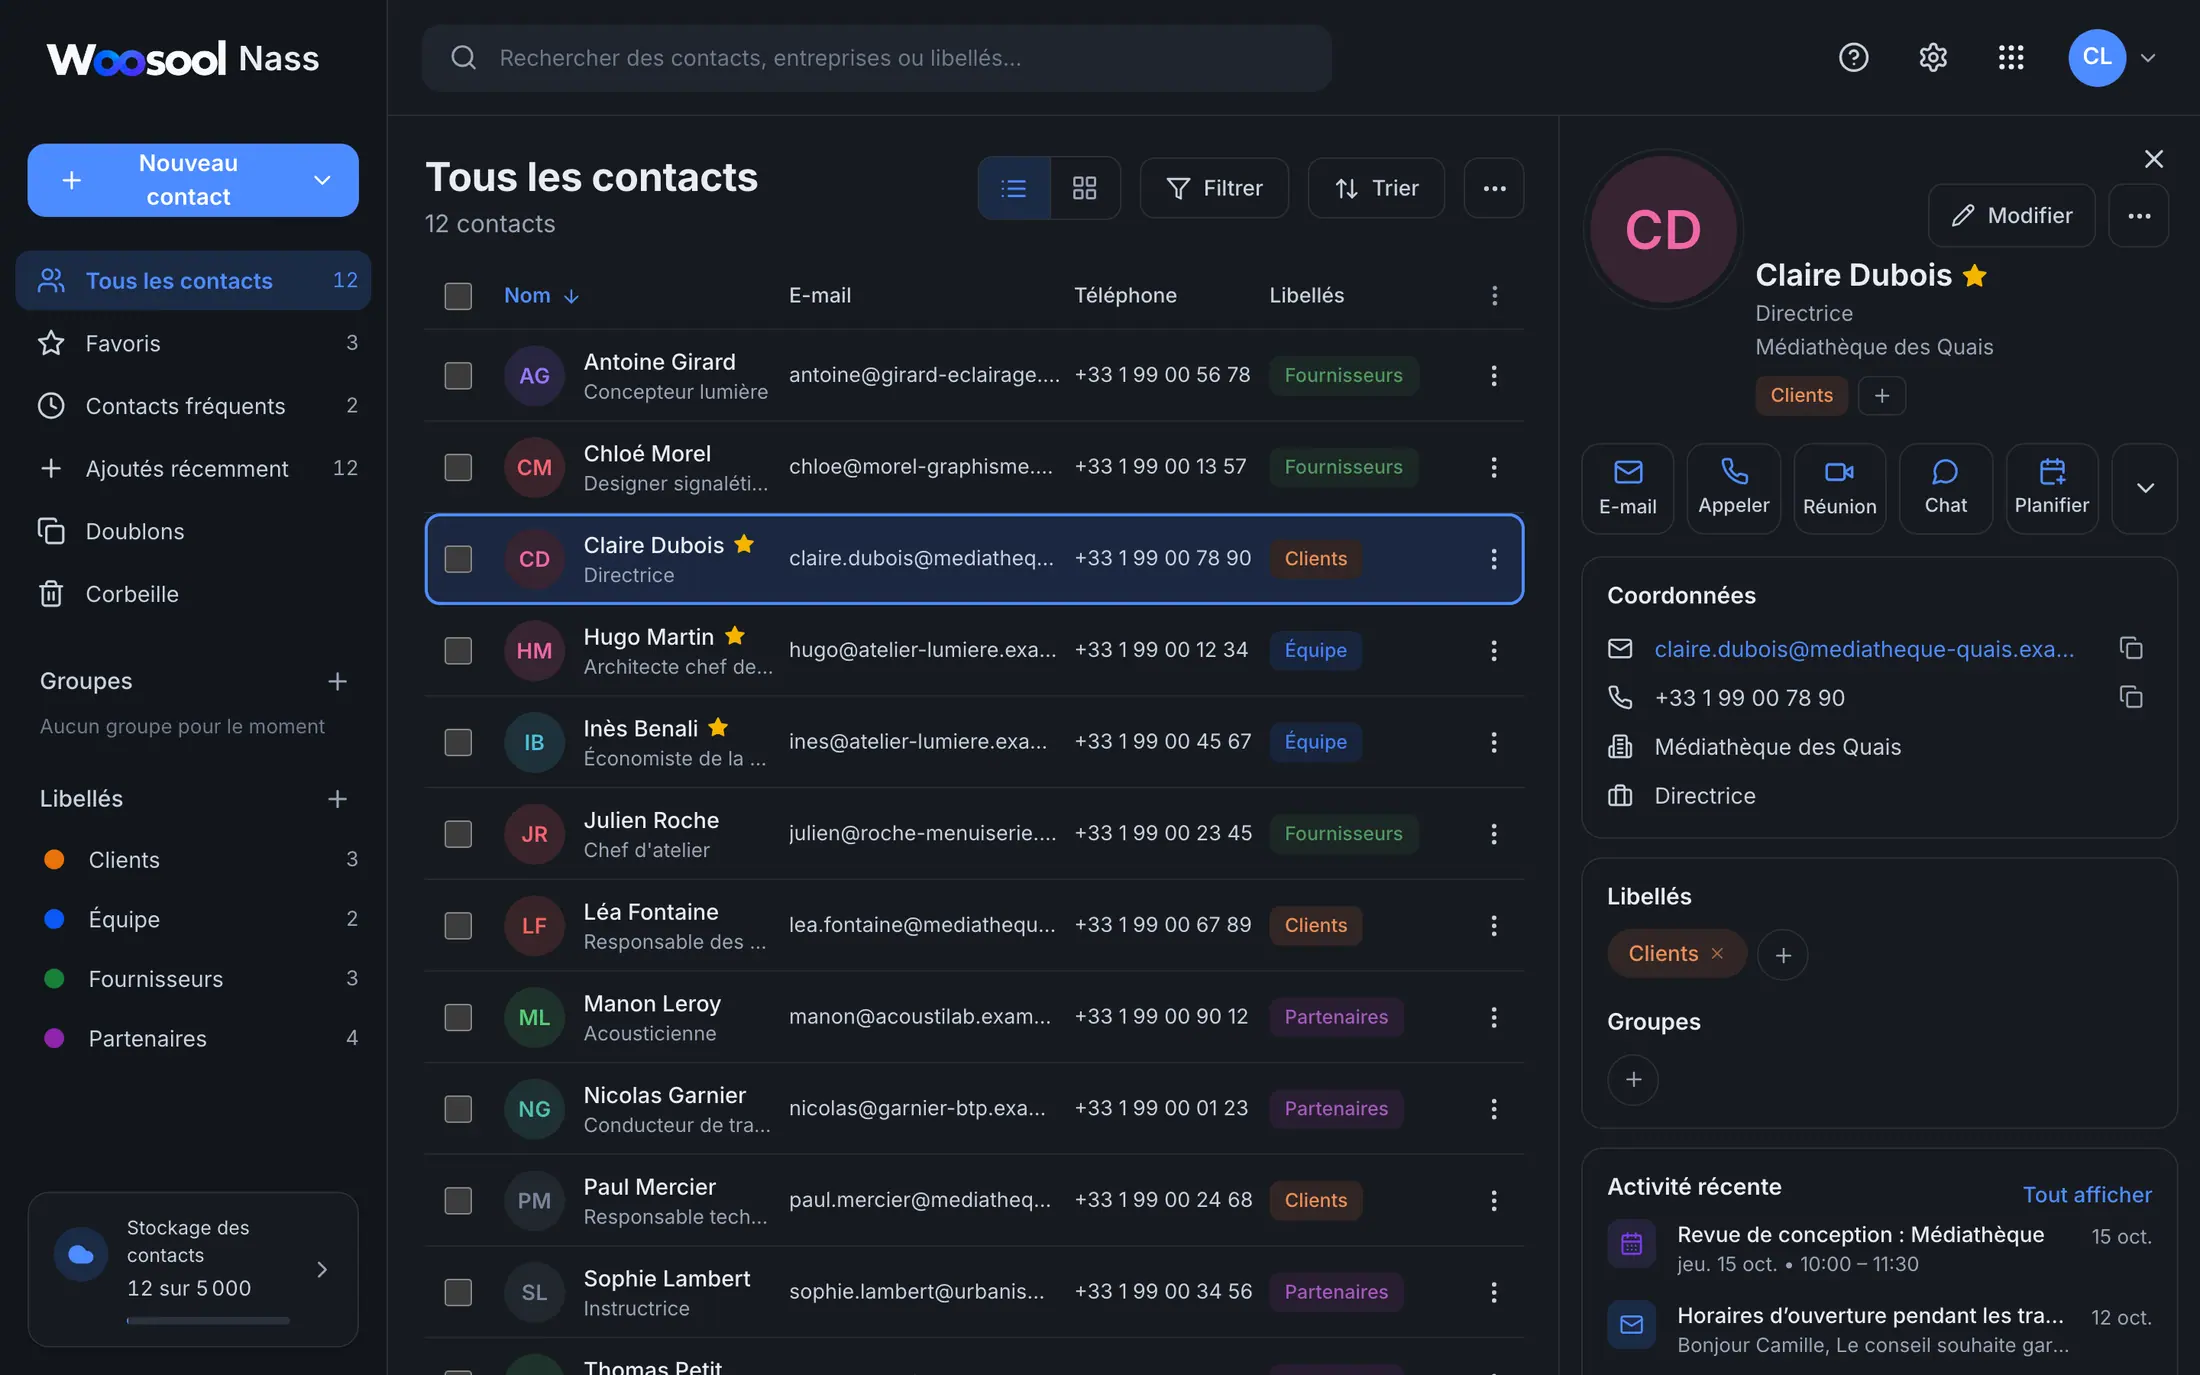2200x1375 pixels.
Task: Call Claire Dubois with Appeler
Action: 1734,489
